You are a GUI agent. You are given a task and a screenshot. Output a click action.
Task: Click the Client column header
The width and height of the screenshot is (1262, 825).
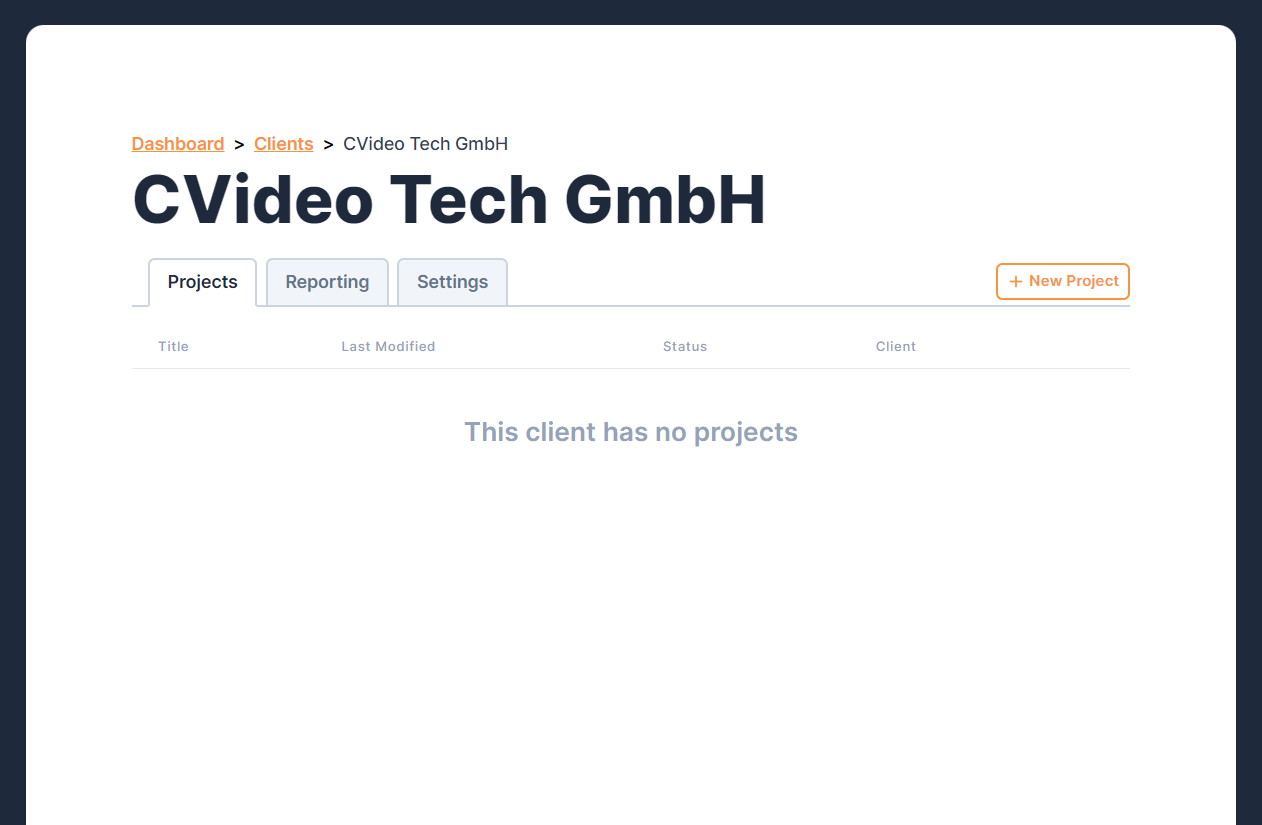[896, 346]
